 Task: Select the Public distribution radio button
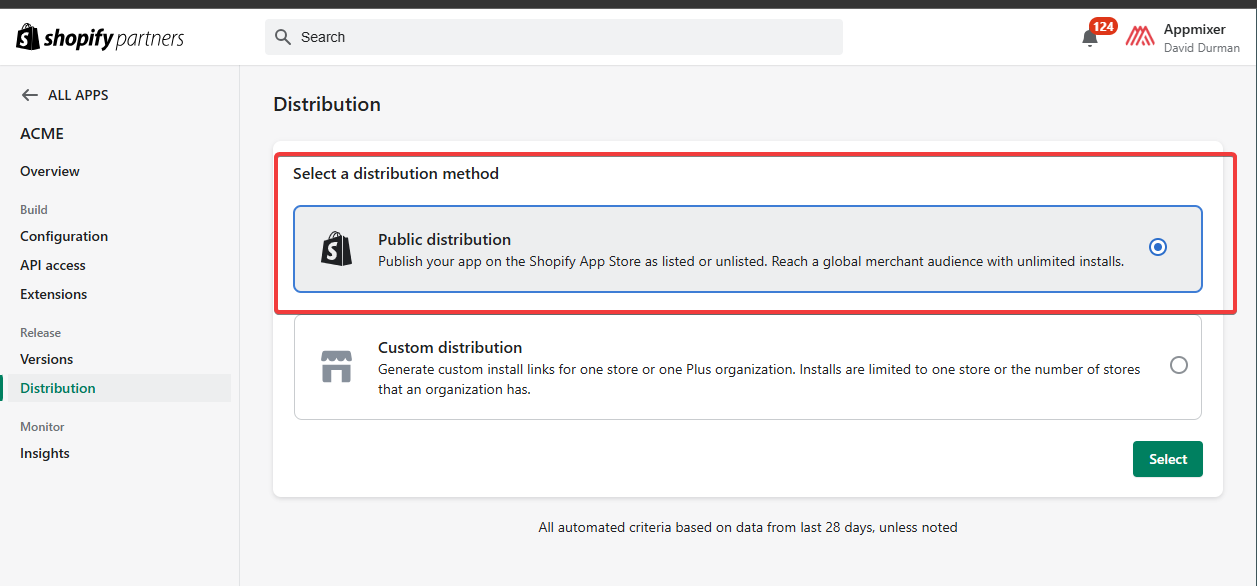coord(1158,247)
